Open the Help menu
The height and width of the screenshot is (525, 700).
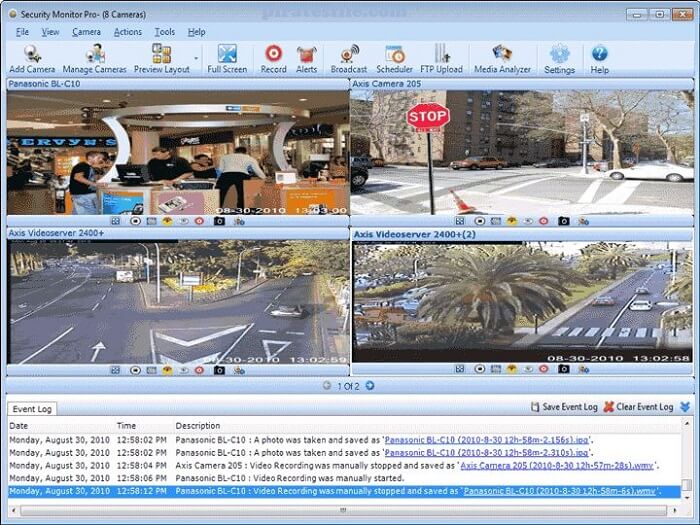[196, 32]
